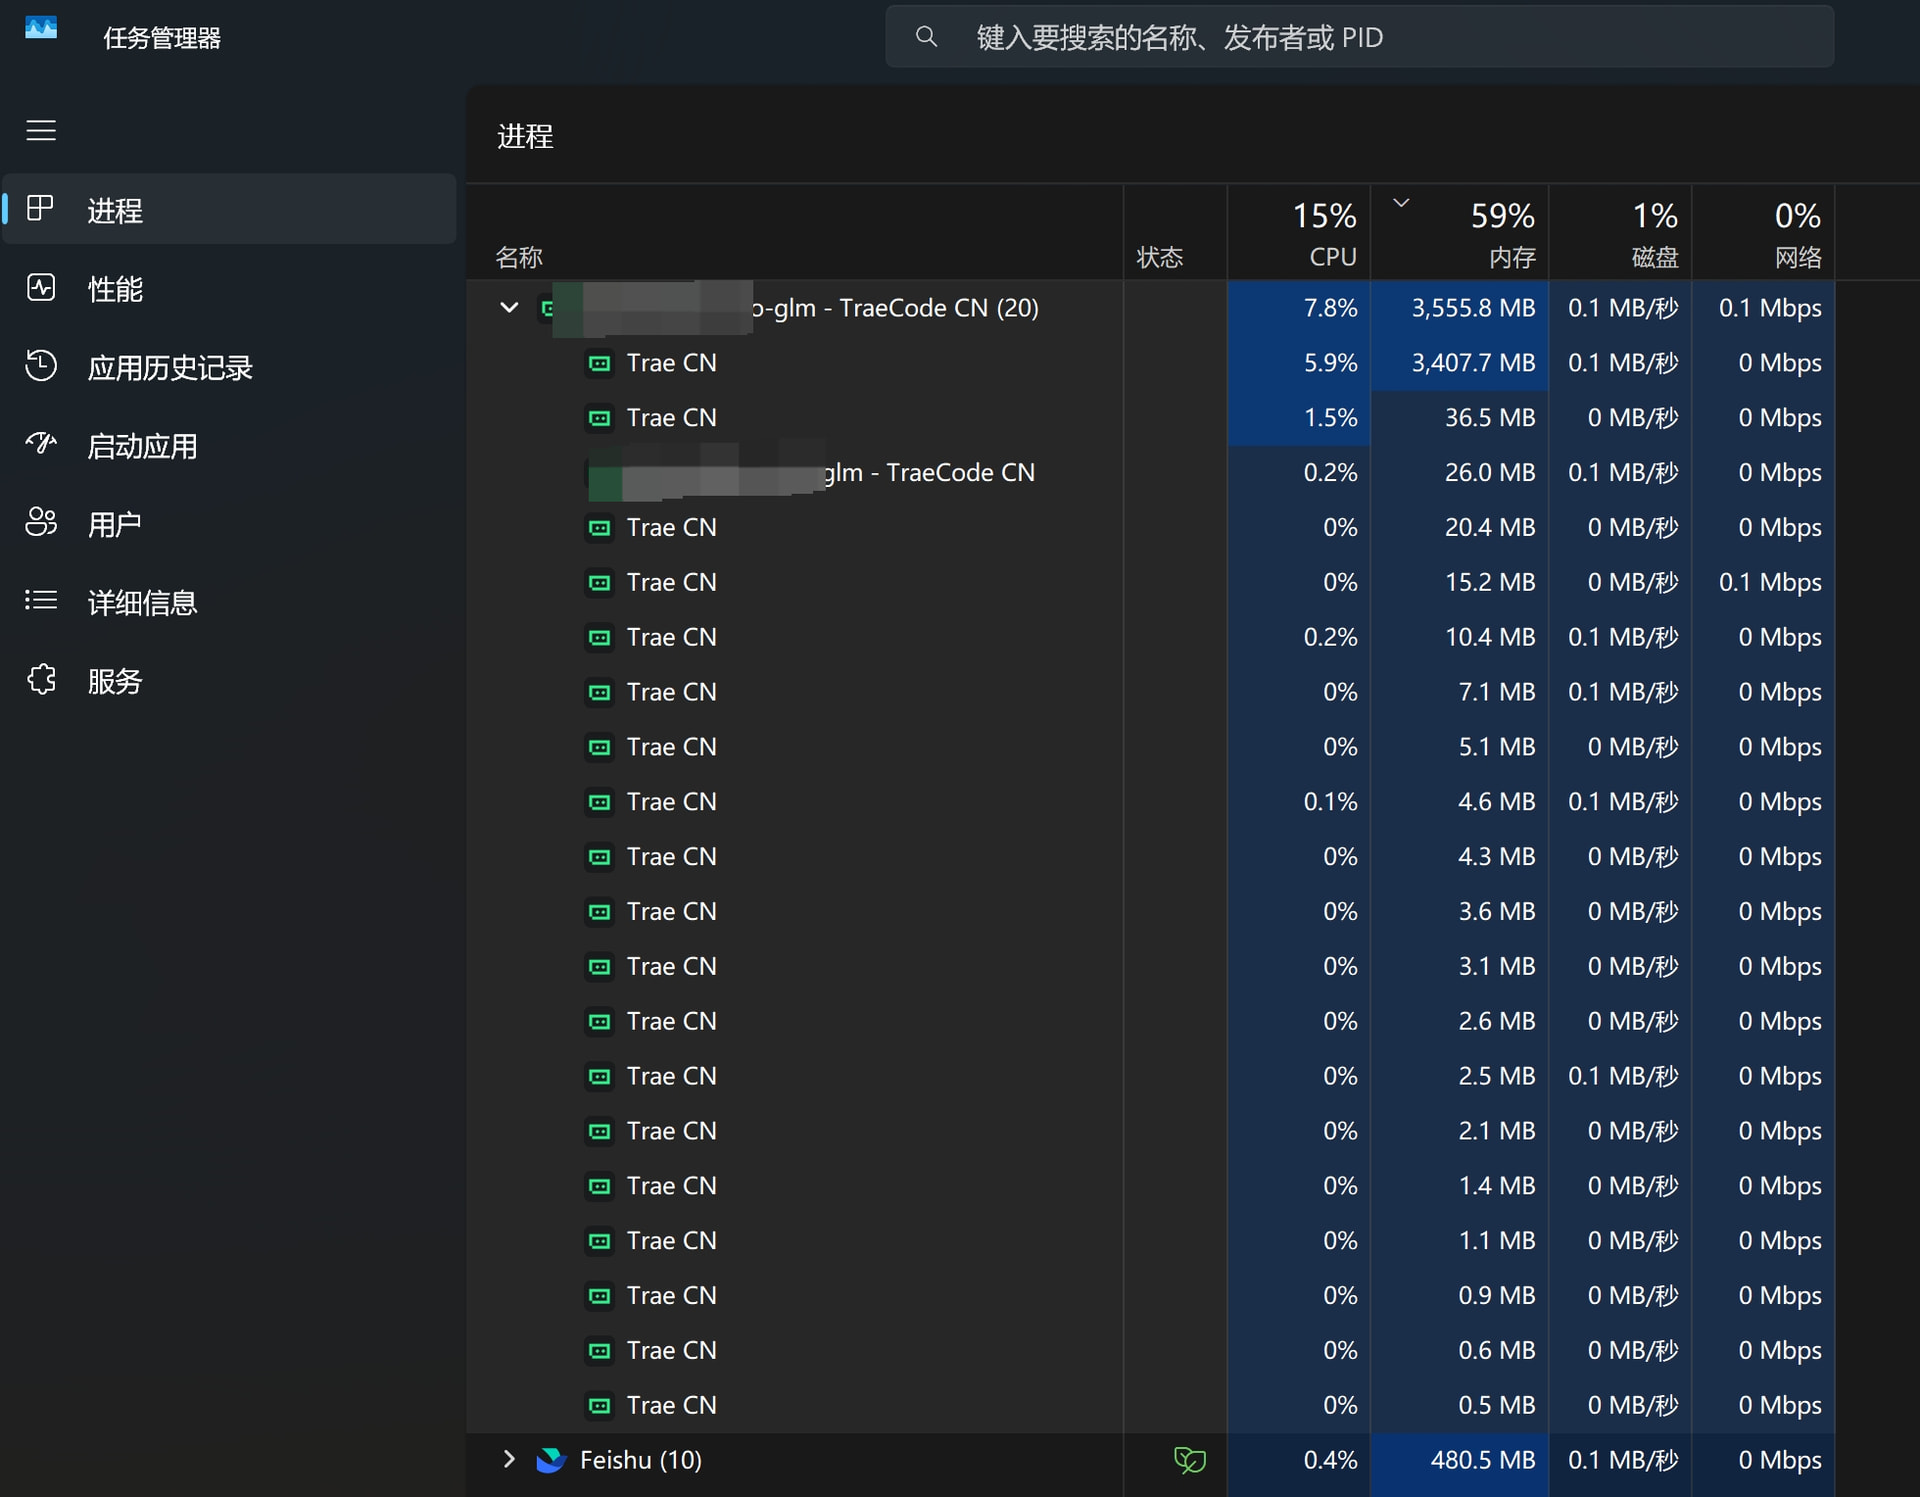Click the 服务 puzzle-piece icon

pos(41,679)
